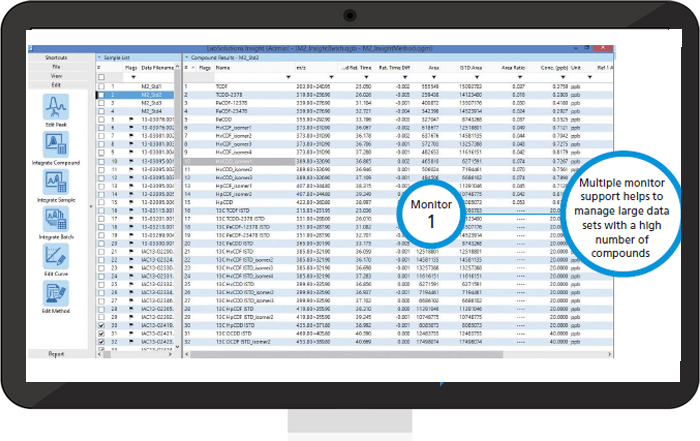Click the flag icon on sample row 5
Viewport: 700px width, 441px height.
coord(131,119)
